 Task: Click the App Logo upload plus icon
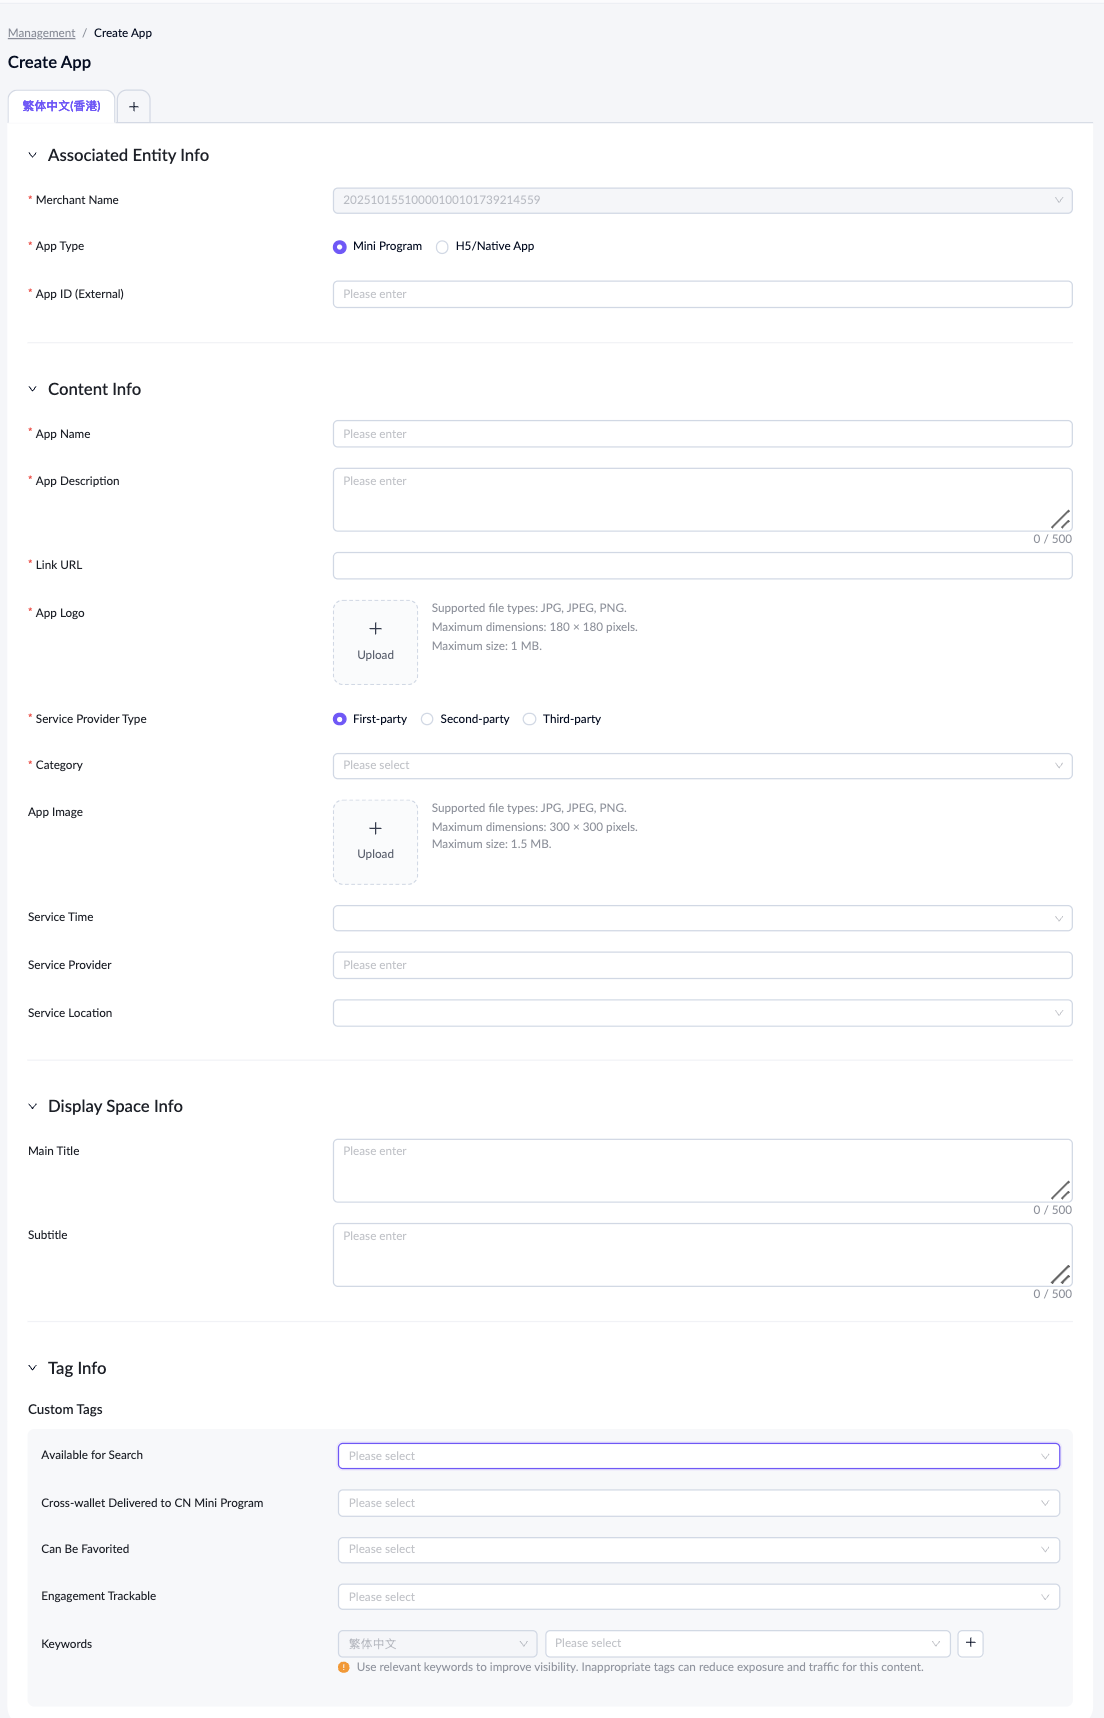[375, 629]
